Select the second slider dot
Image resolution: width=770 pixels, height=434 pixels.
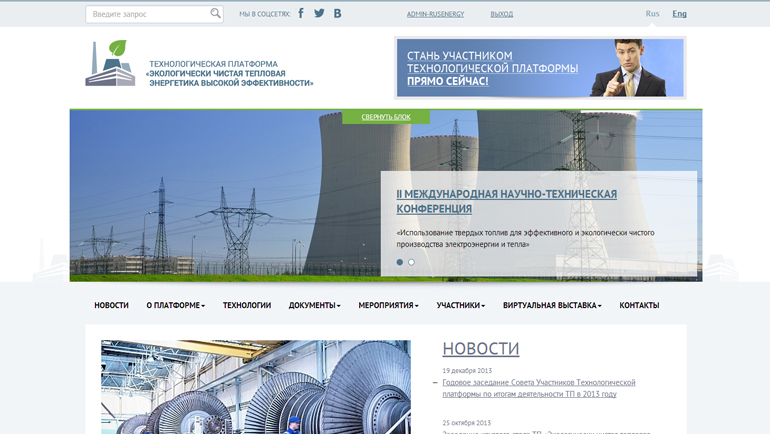pos(412,262)
